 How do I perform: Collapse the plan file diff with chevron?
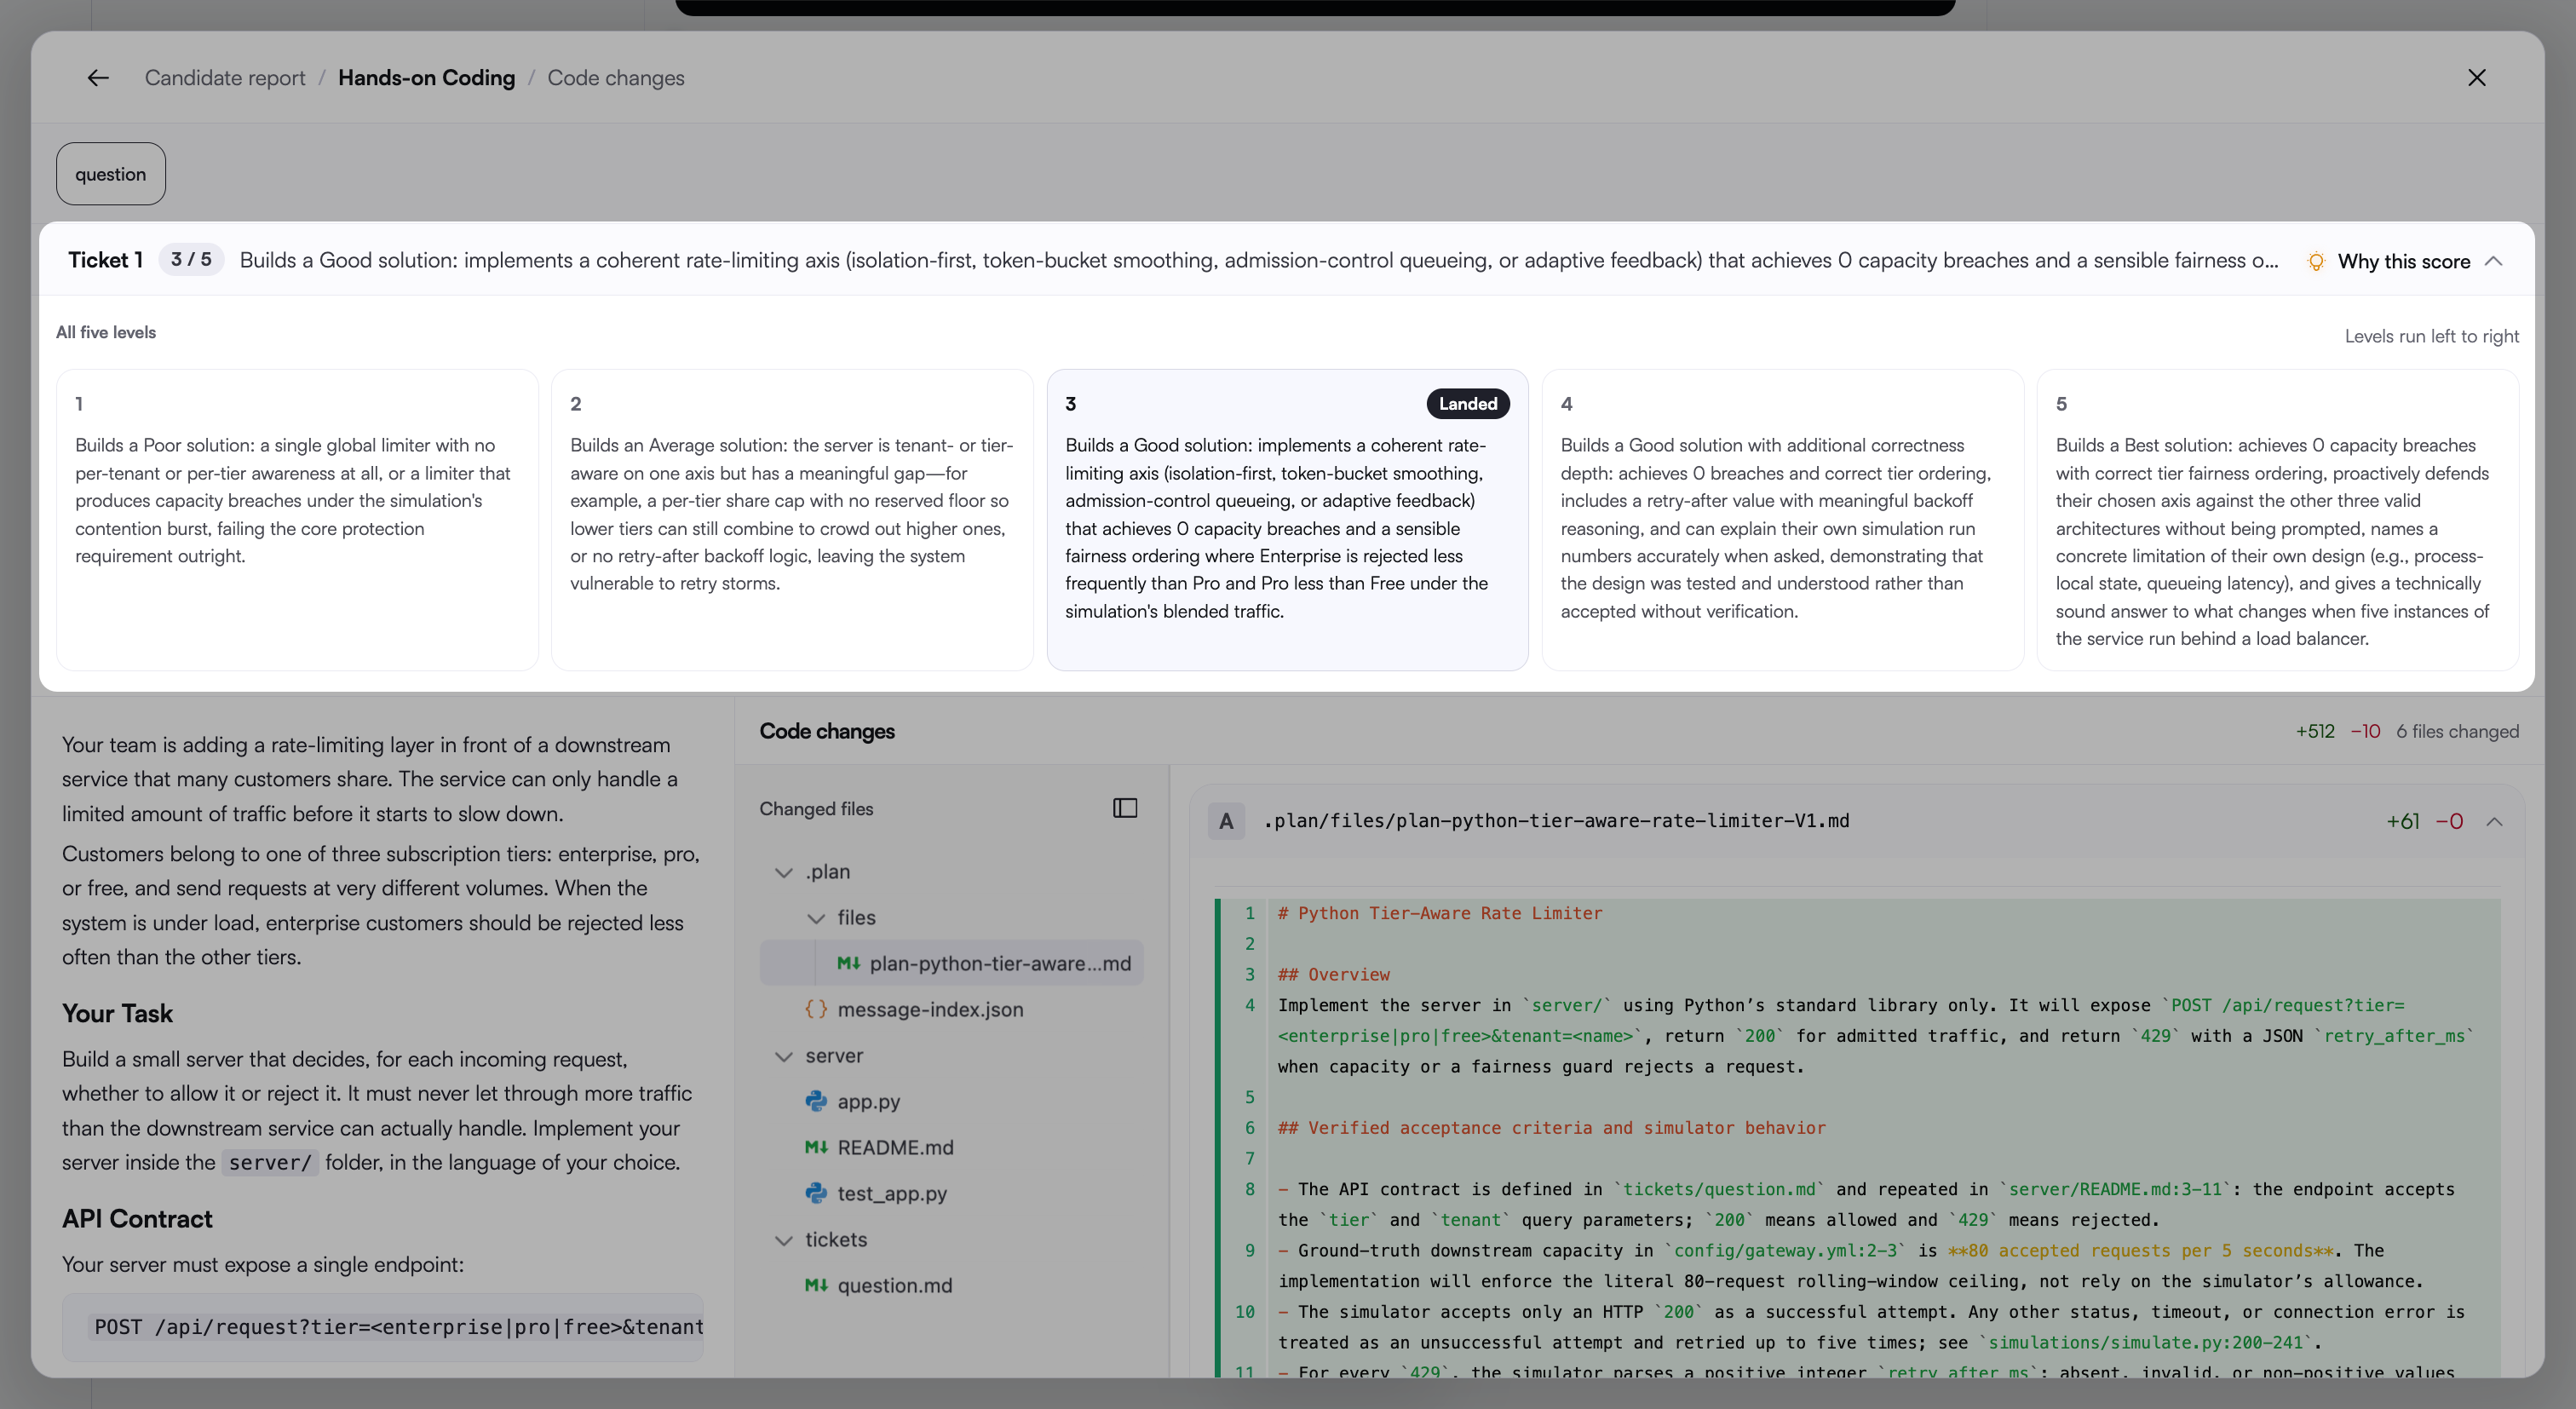point(2494,822)
